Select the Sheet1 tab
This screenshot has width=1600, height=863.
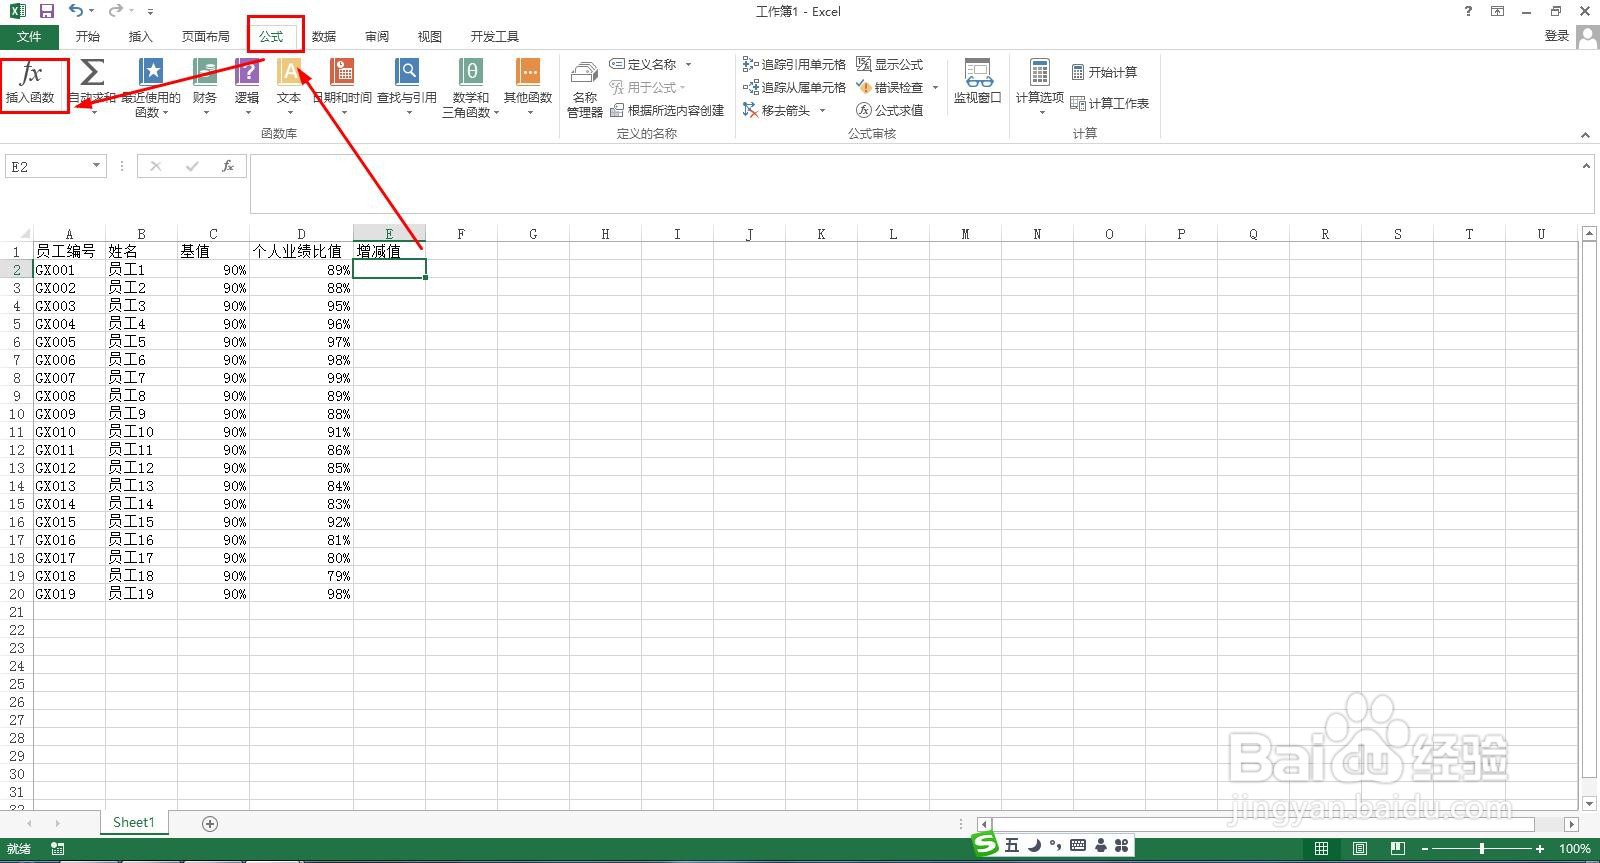pos(134,822)
